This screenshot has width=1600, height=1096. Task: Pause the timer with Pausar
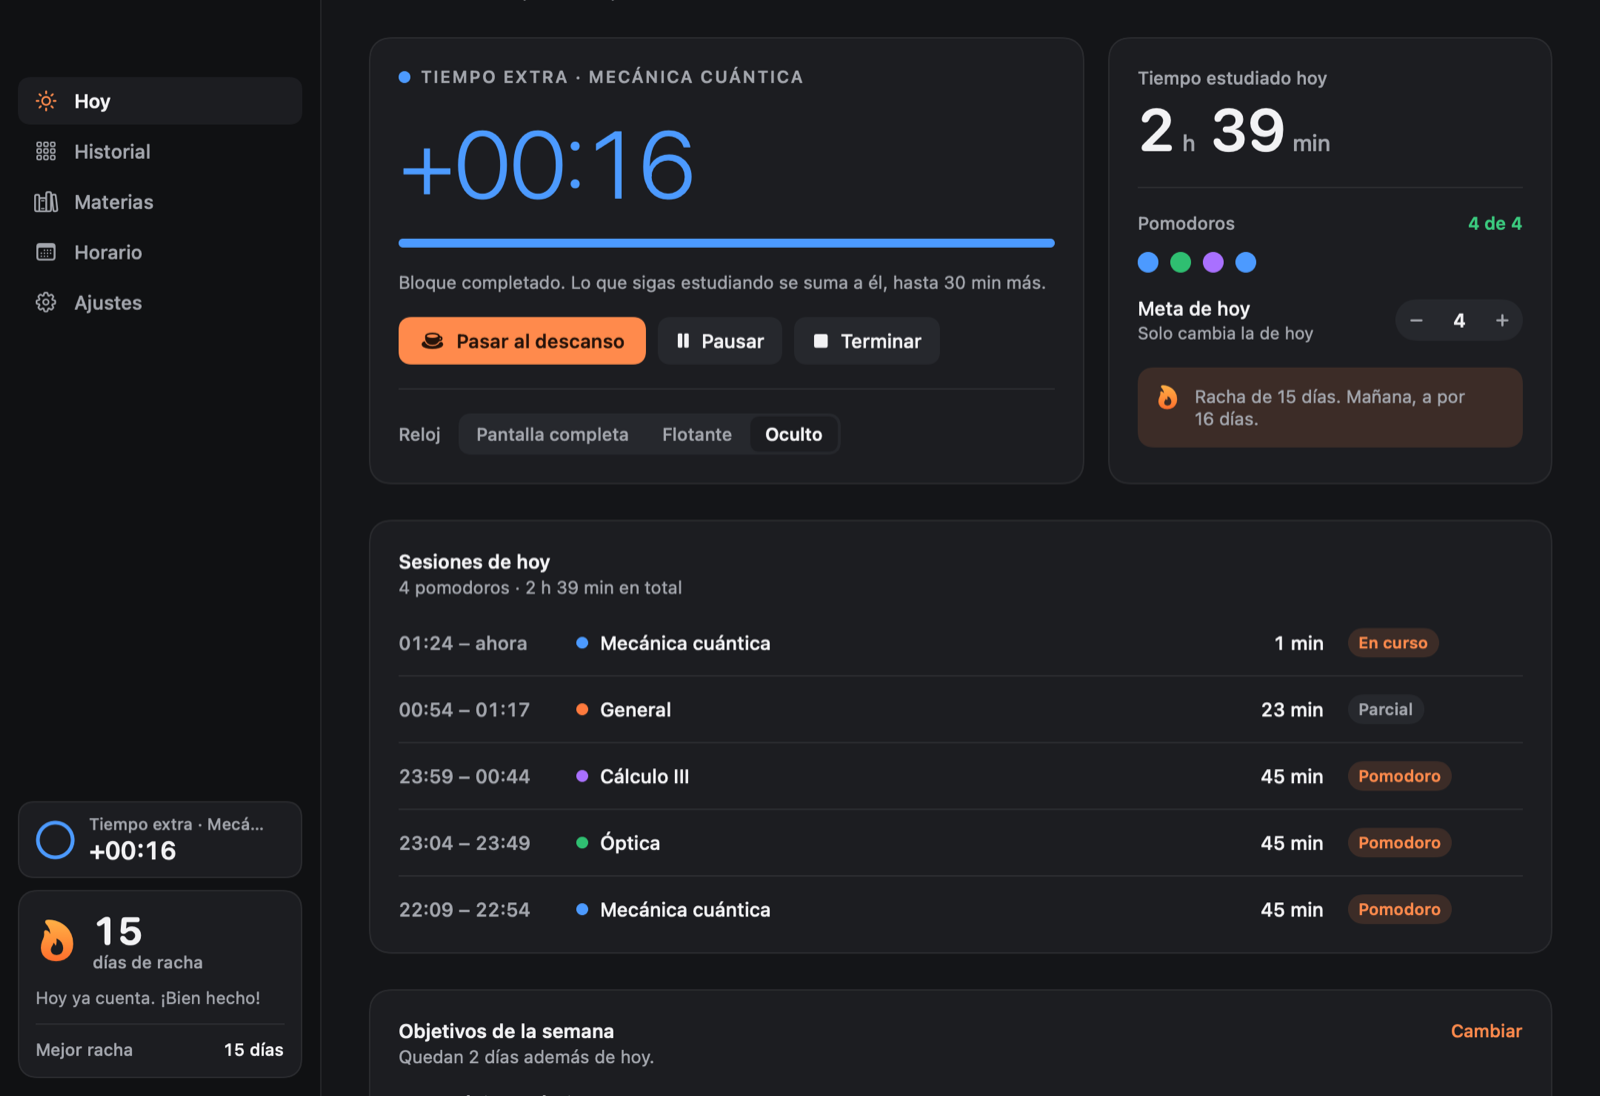pyautogui.click(x=720, y=341)
